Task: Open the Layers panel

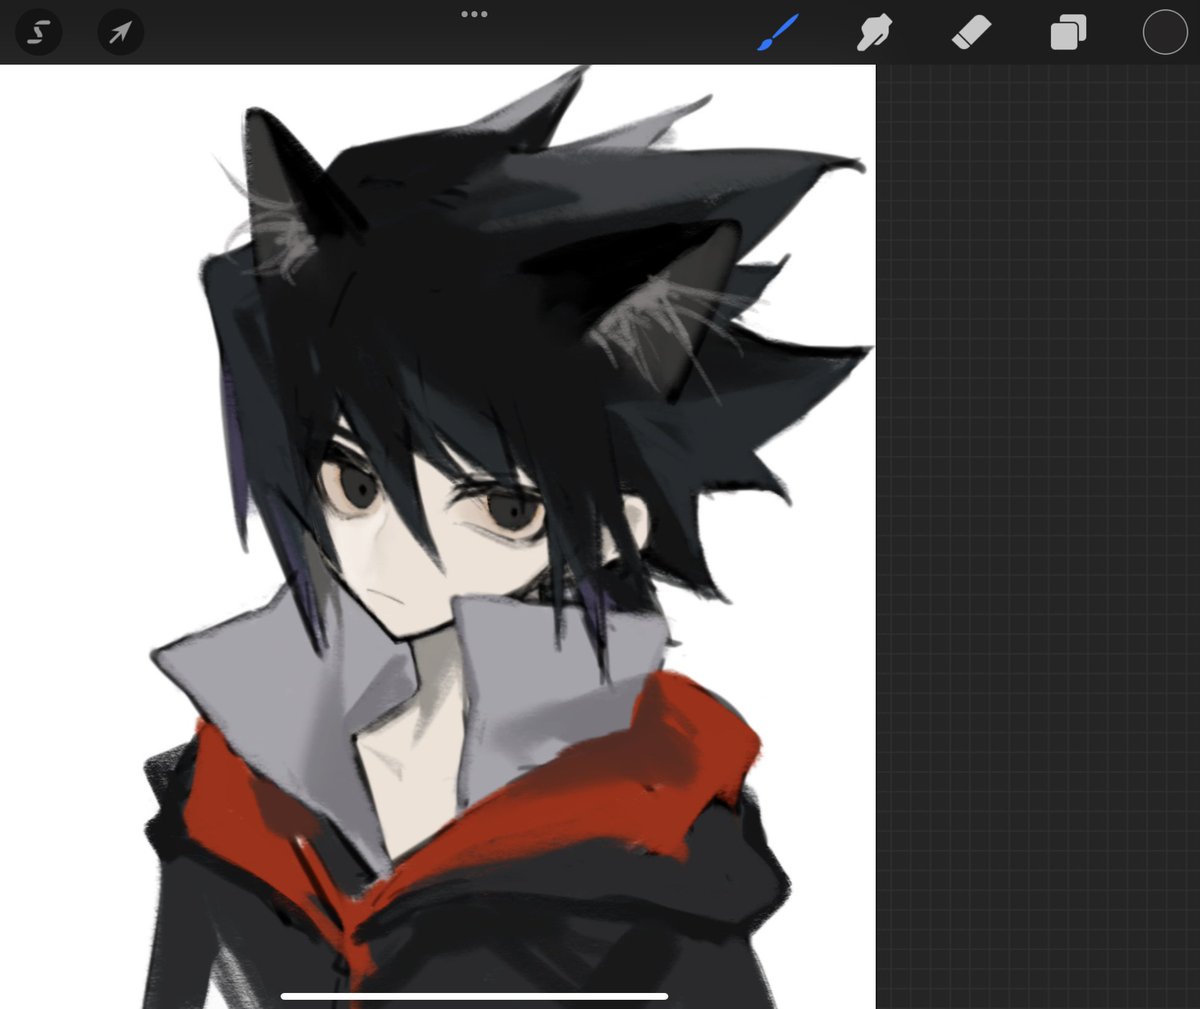Action: pyautogui.click(x=1065, y=32)
